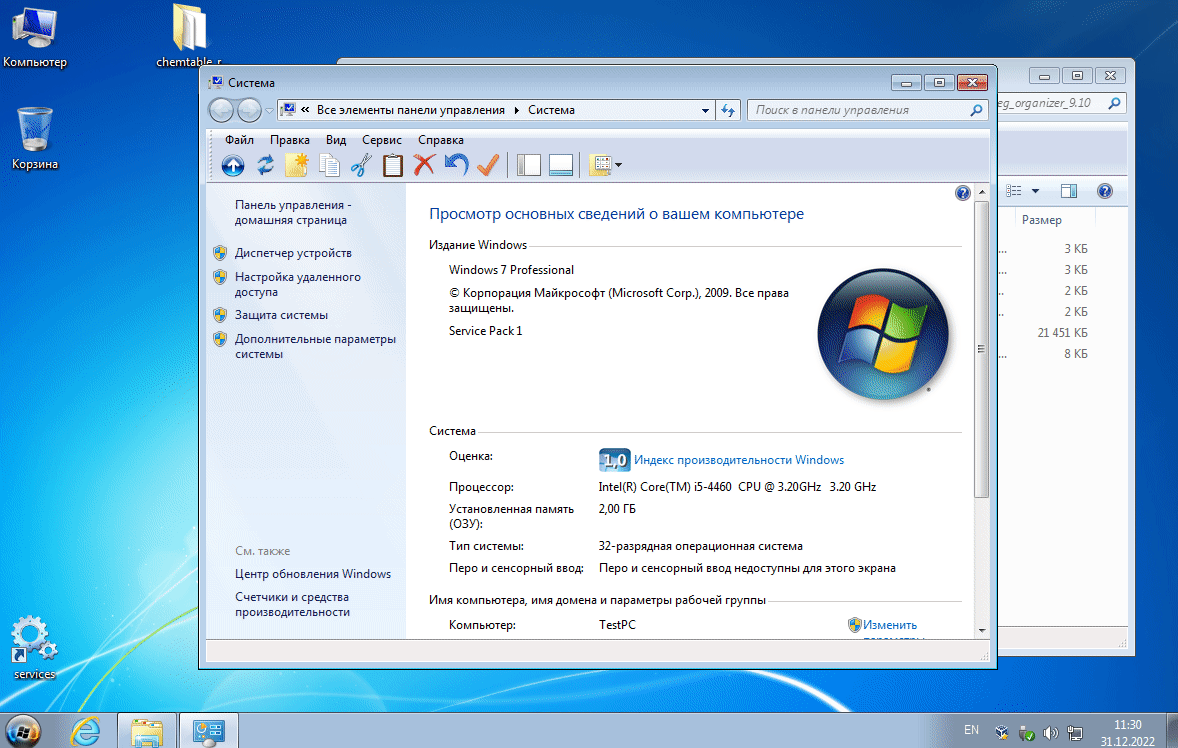The width and height of the screenshot is (1178, 748).
Task: Click the vertical scrollbar thumb in Система pane
Action: [x=982, y=349]
